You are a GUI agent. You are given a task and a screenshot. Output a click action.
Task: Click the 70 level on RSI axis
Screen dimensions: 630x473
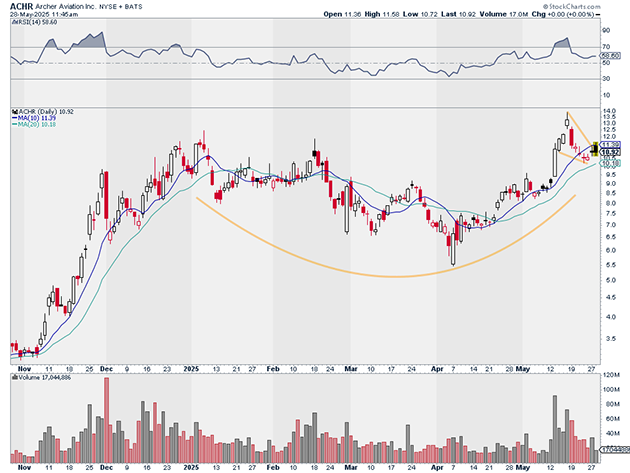click(606, 47)
